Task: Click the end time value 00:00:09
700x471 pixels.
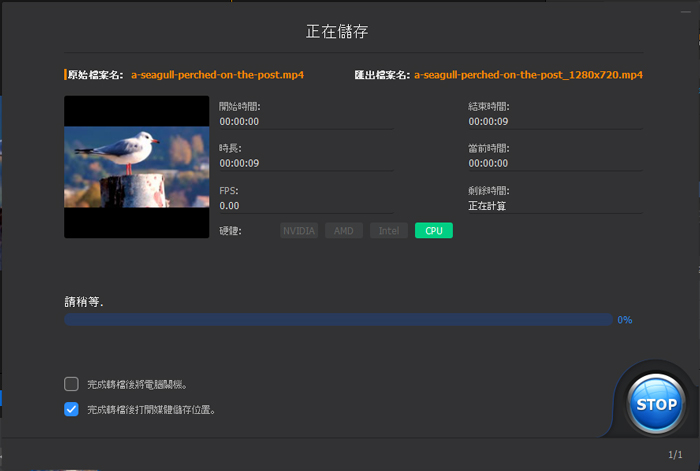Action: pyautogui.click(x=488, y=121)
